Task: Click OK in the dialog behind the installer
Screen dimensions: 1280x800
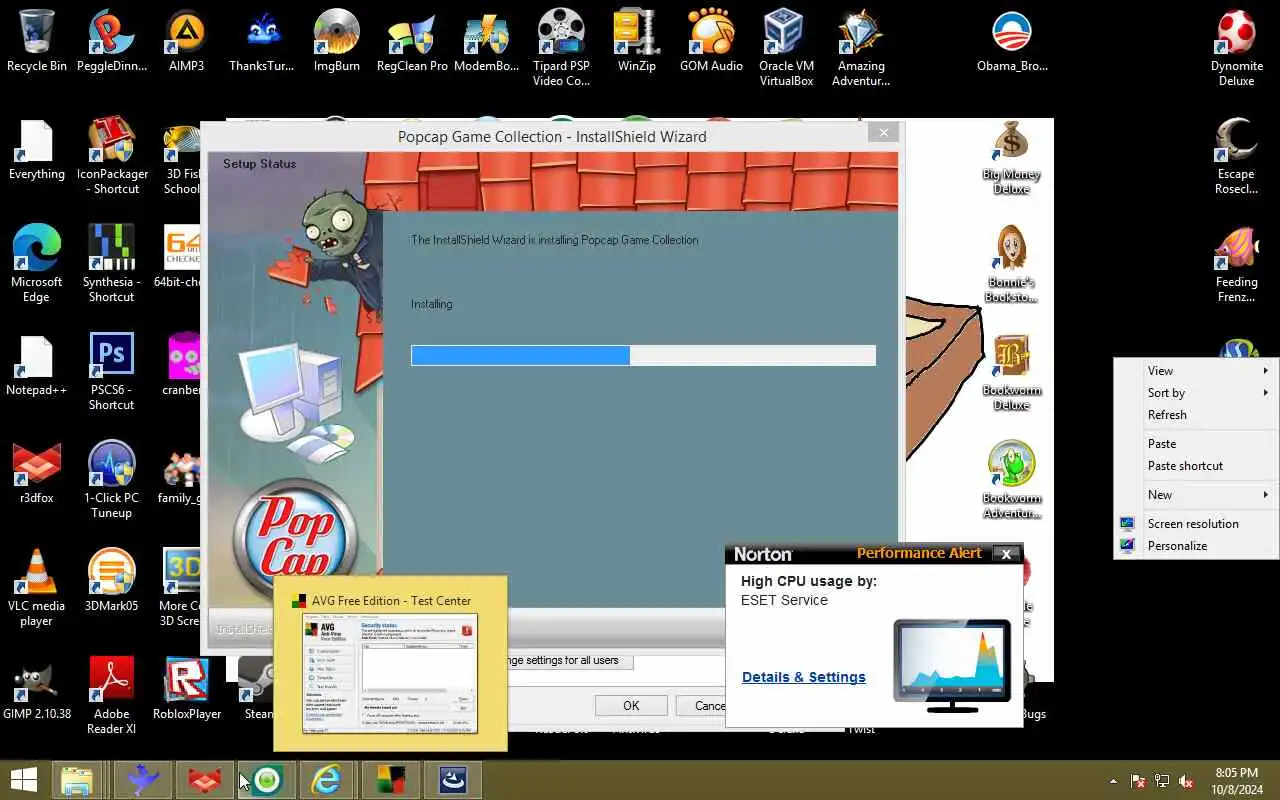Action: pyautogui.click(x=631, y=705)
